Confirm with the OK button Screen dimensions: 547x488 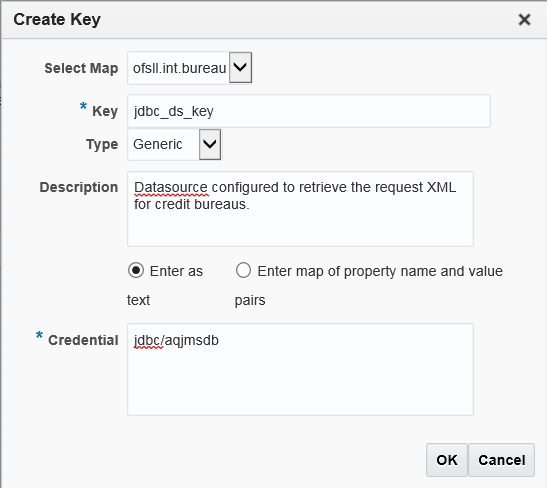(x=447, y=460)
